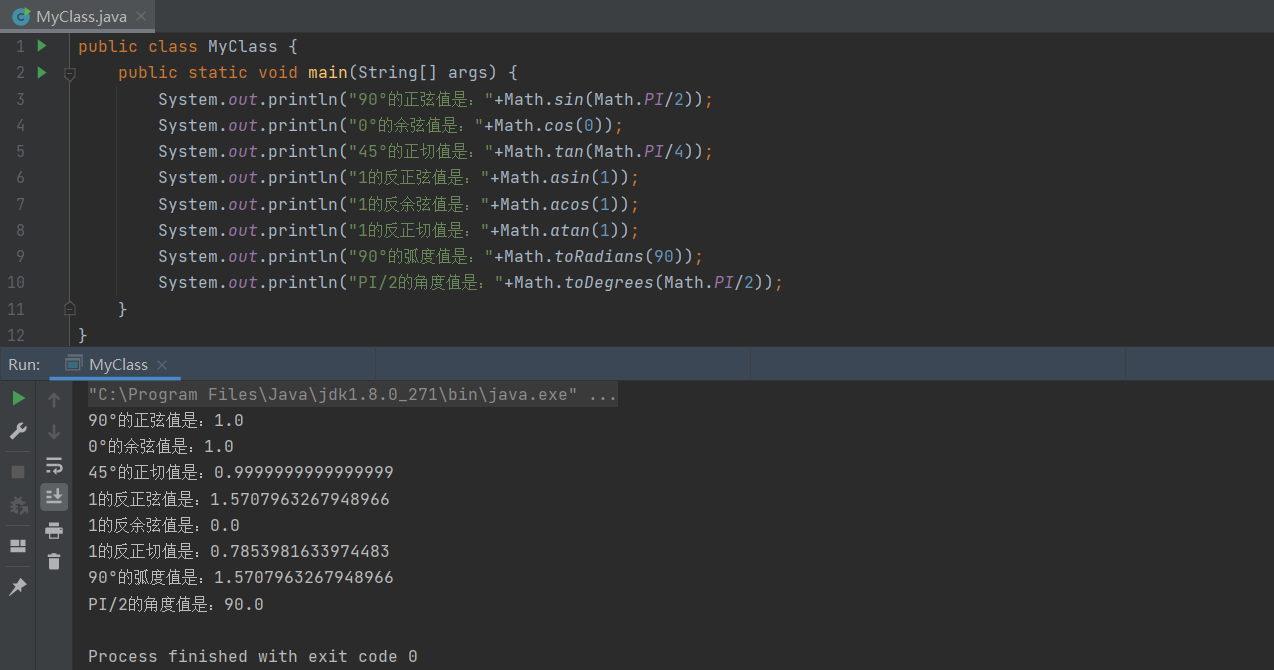Click 'Process finished with exit code 0'
Image resolution: width=1274 pixels, height=670 pixels.
253,657
